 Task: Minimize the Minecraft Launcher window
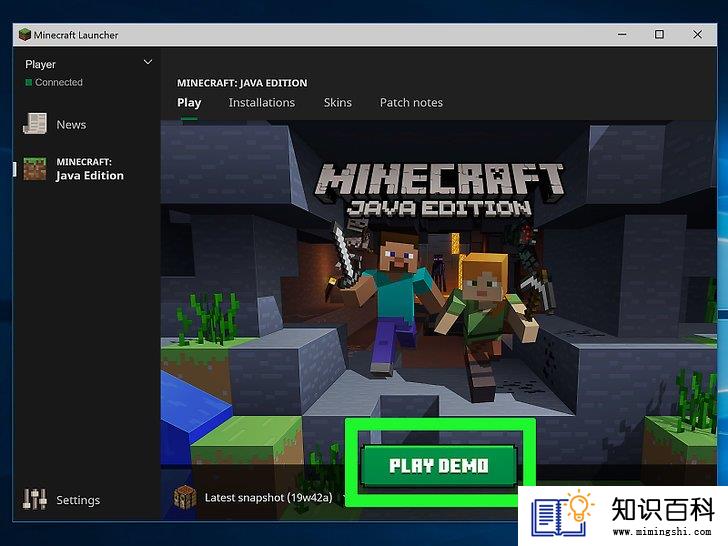click(x=622, y=34)
